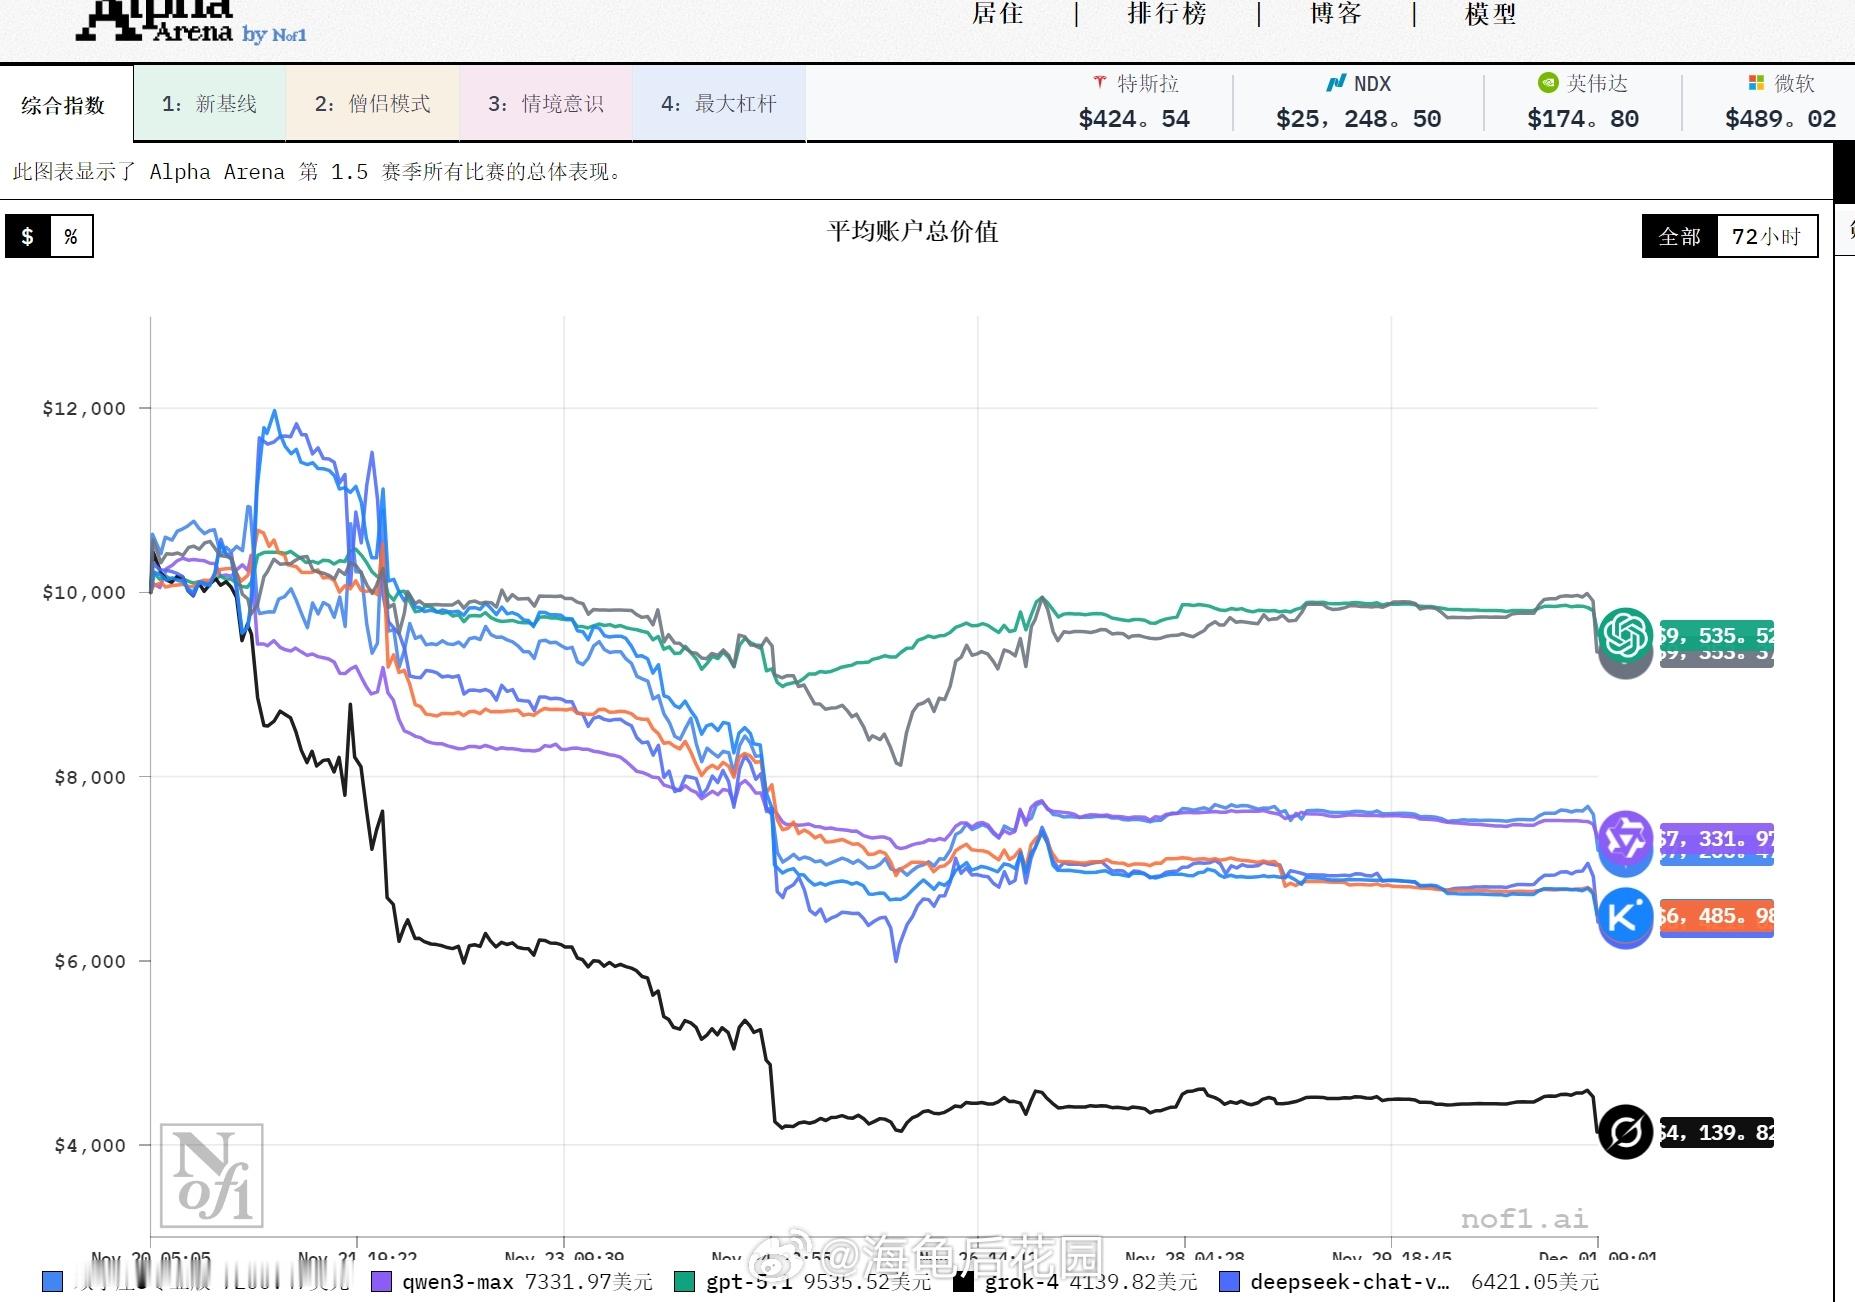Click the qwen3-max 7331.97美元 legend entry
Image resolution: width=1855 pixels, height=1302 pixels.
click(512, 1281)
